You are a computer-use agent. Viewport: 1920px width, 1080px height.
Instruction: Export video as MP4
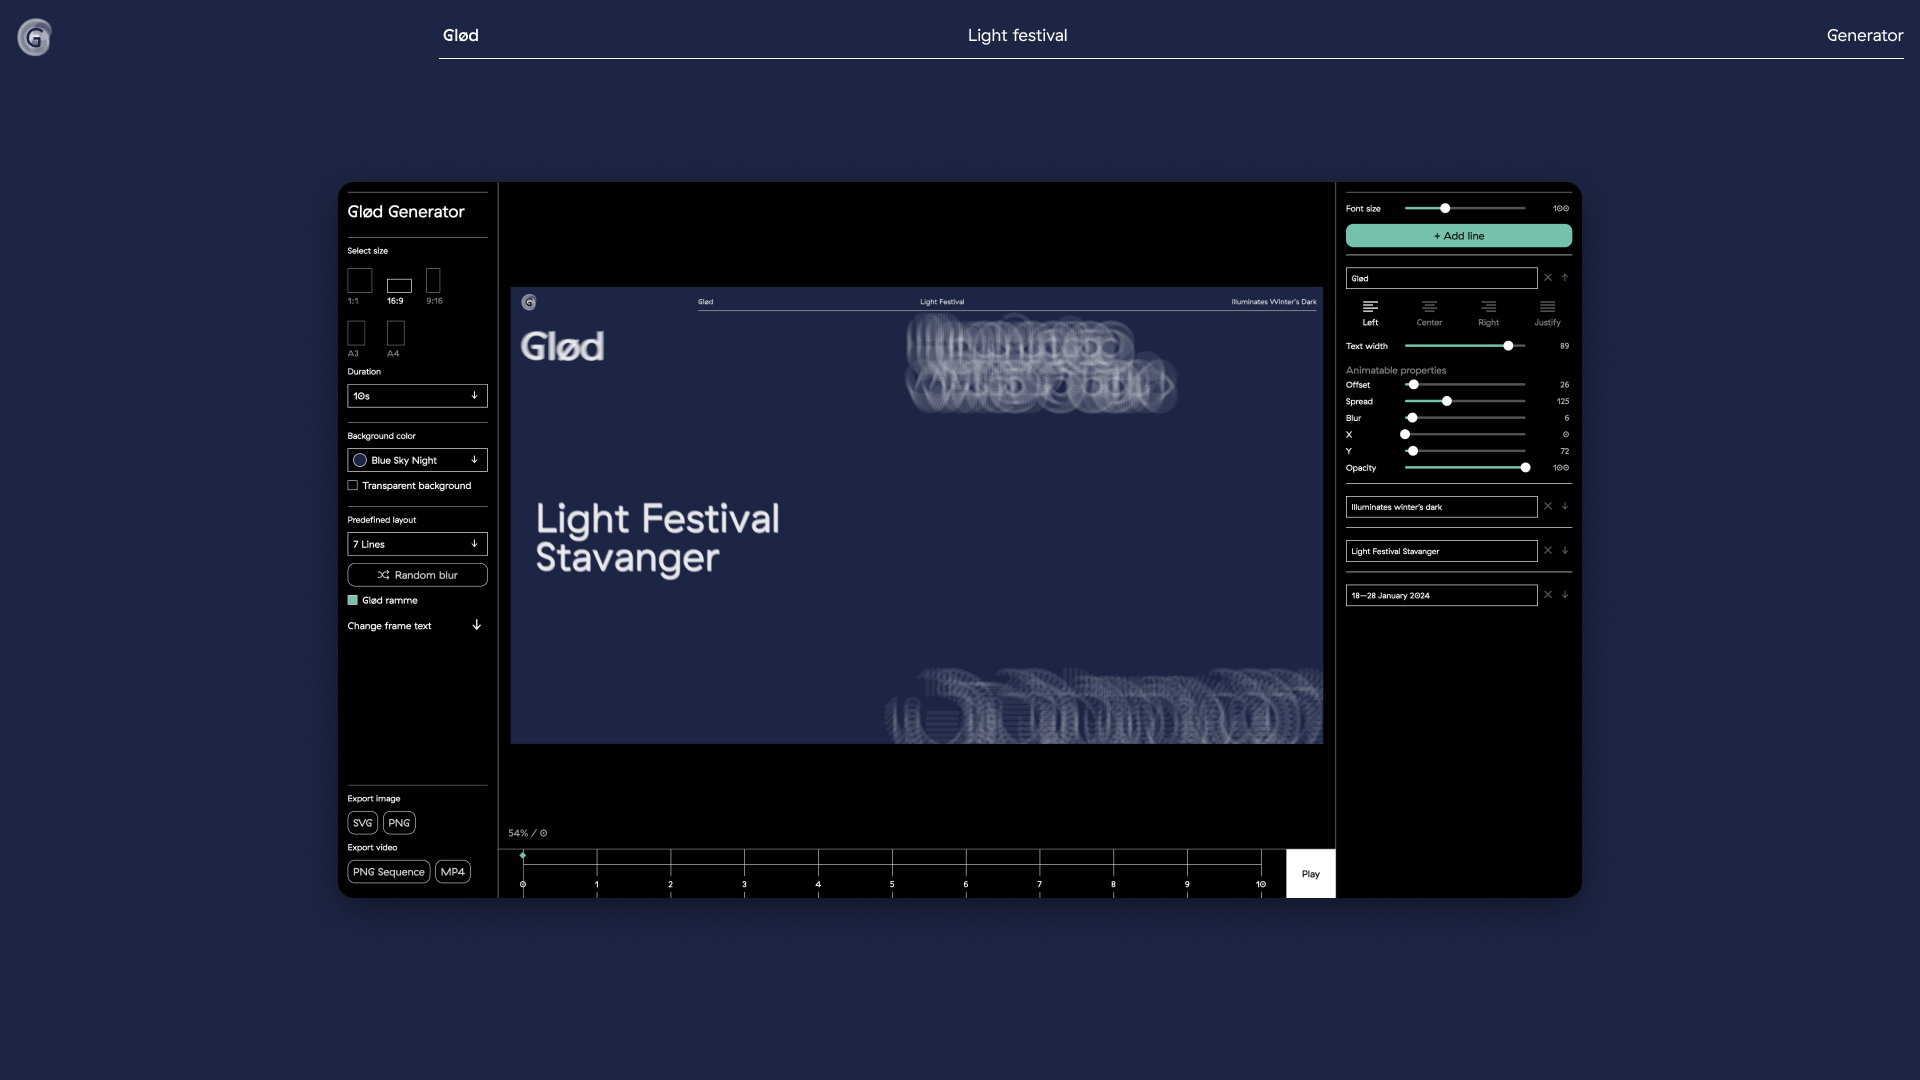pyautogui.click(x=452, y=872)
